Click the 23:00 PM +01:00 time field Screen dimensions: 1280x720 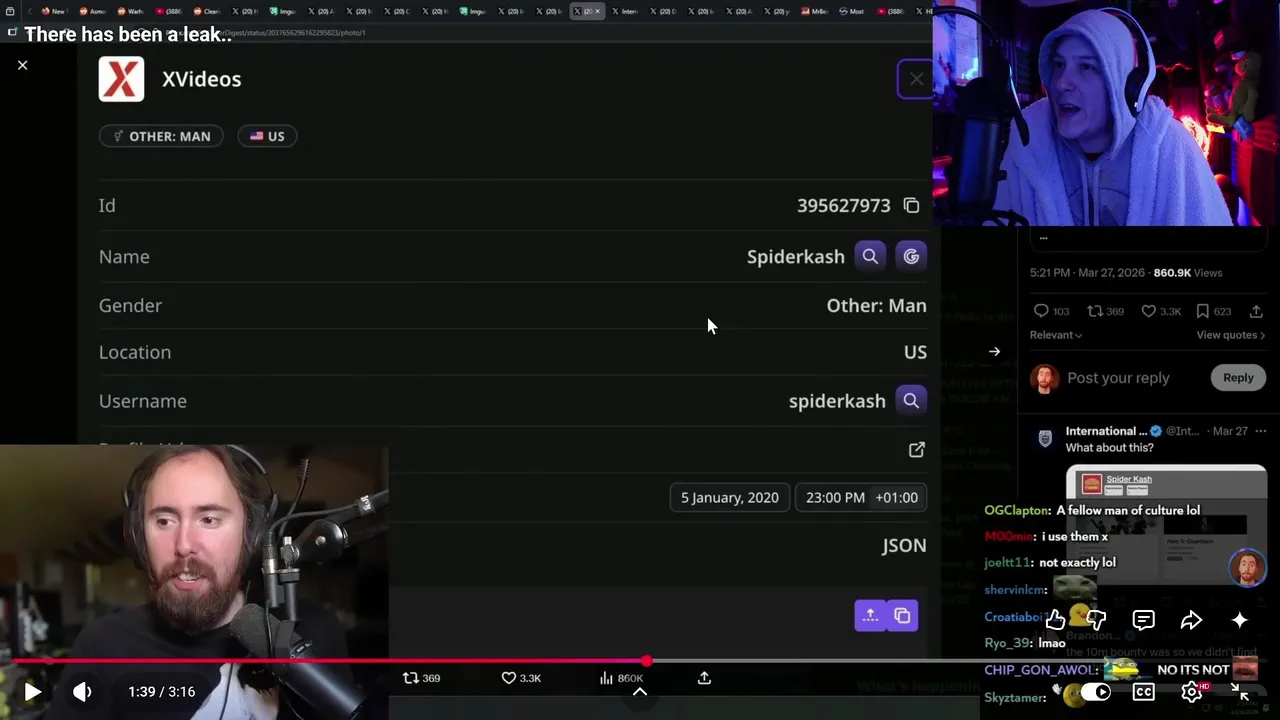coord(861,497)
